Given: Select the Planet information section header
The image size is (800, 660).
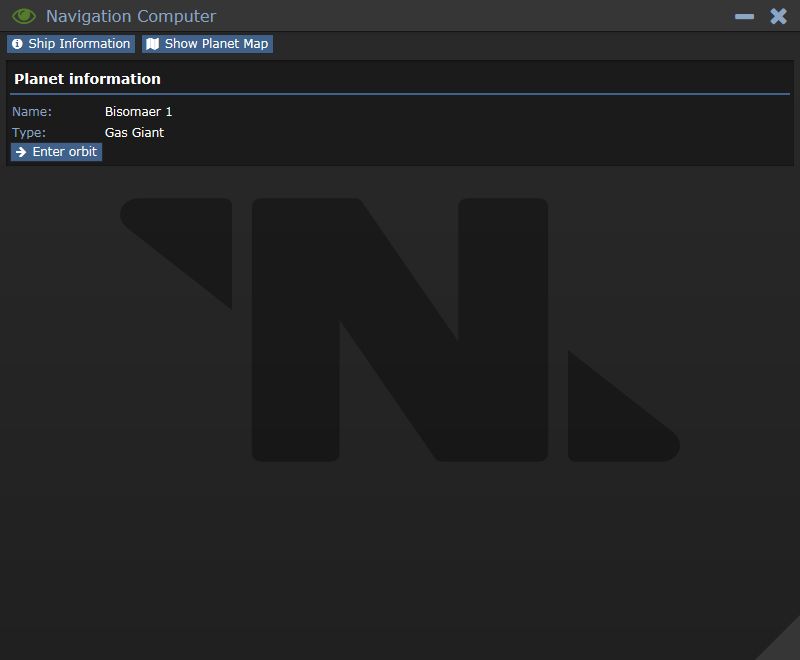Looking at the screenshot, I should (87, 79).
